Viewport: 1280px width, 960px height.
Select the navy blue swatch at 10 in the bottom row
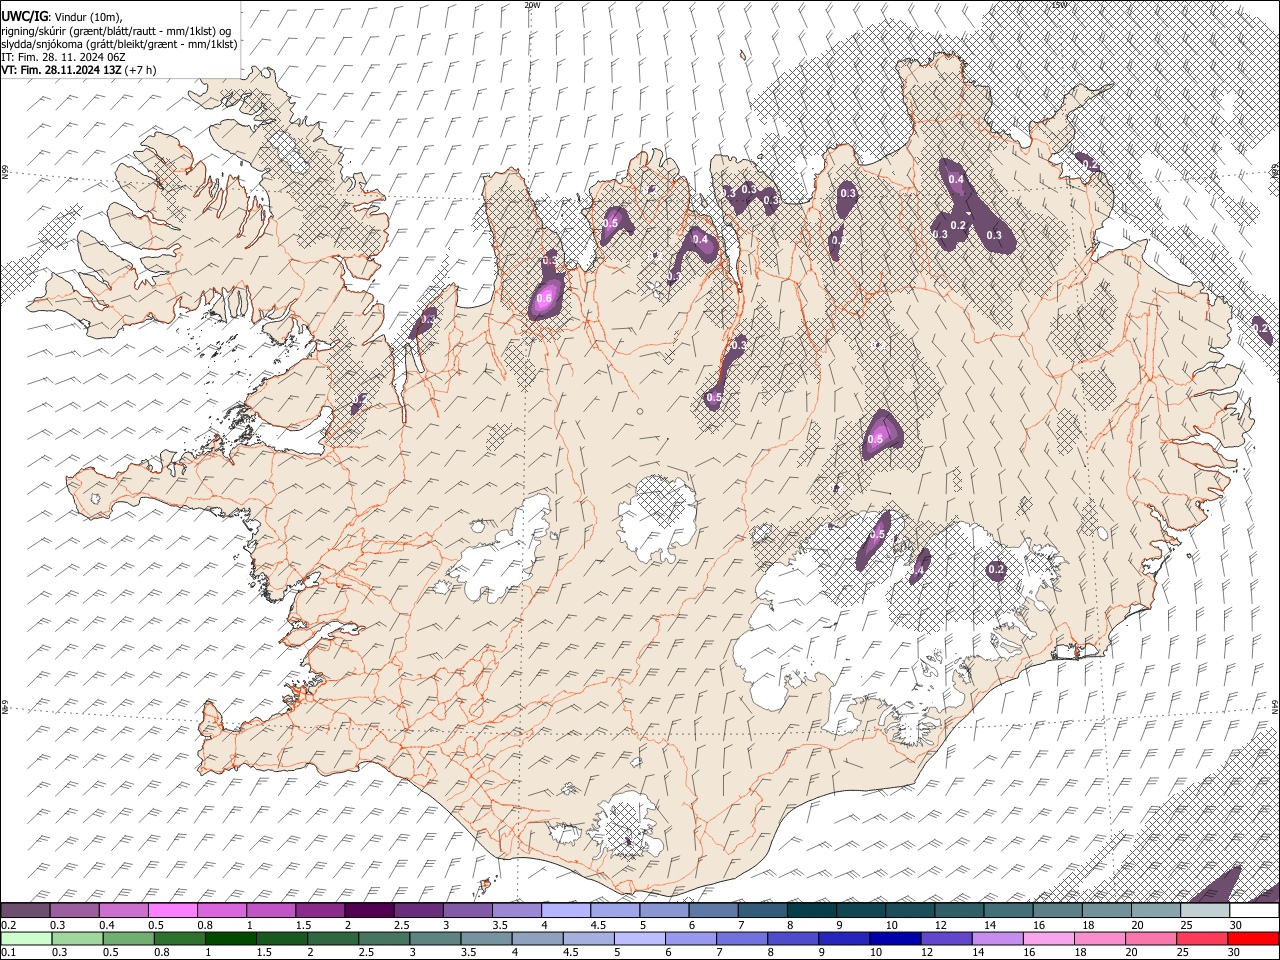(x=895, y=938)
